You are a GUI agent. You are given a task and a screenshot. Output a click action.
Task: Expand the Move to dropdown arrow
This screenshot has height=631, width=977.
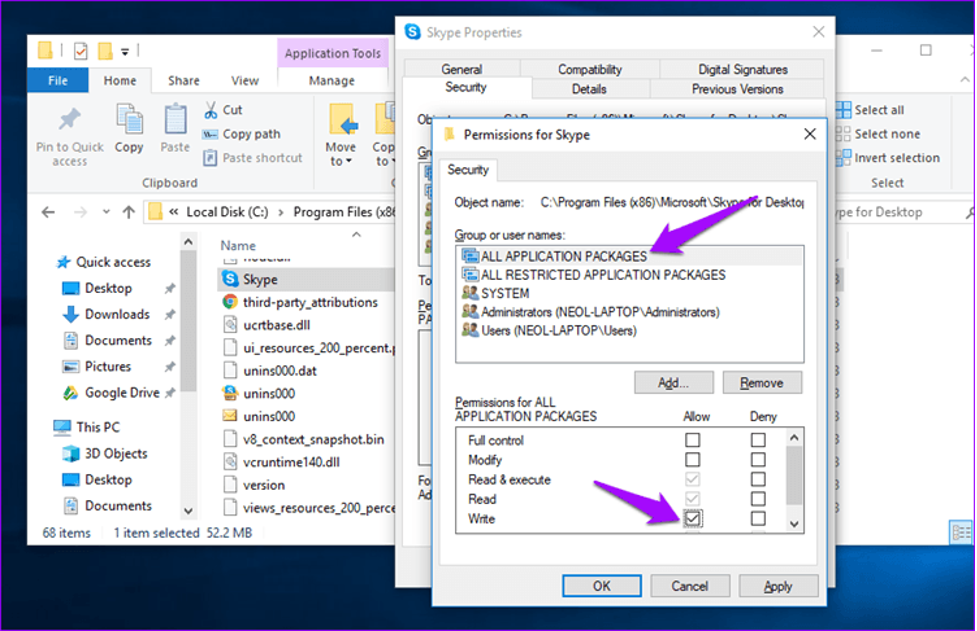pos(348,161)
